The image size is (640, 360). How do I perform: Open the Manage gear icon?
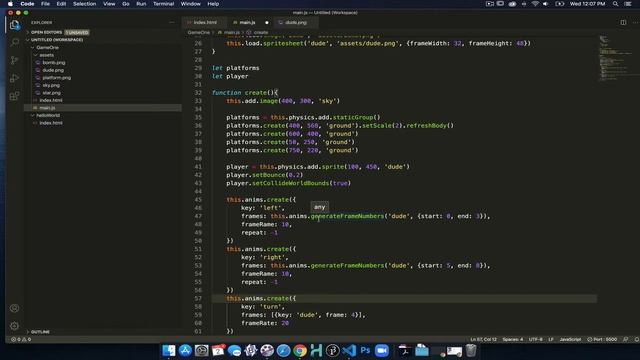(14, 326)
